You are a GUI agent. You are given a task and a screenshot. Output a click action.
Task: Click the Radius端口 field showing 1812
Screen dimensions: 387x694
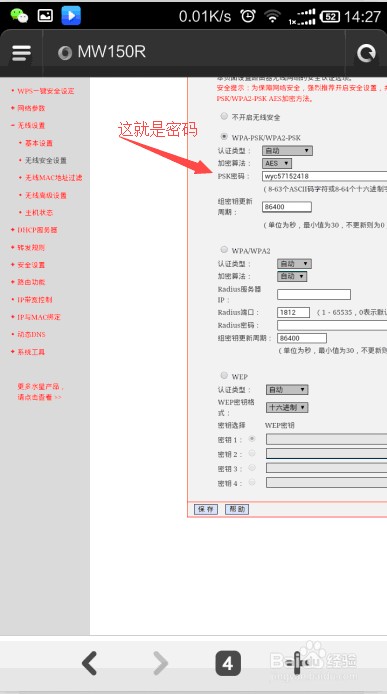294,312
